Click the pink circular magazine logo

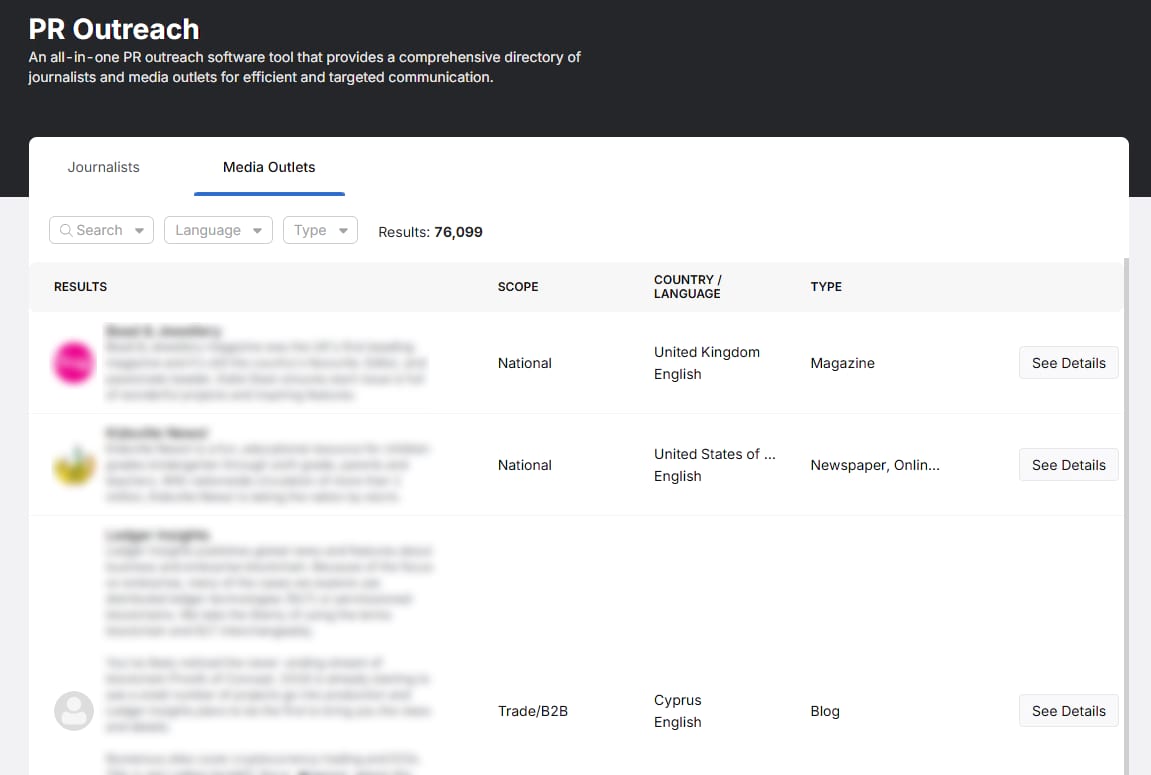point(73,363)
